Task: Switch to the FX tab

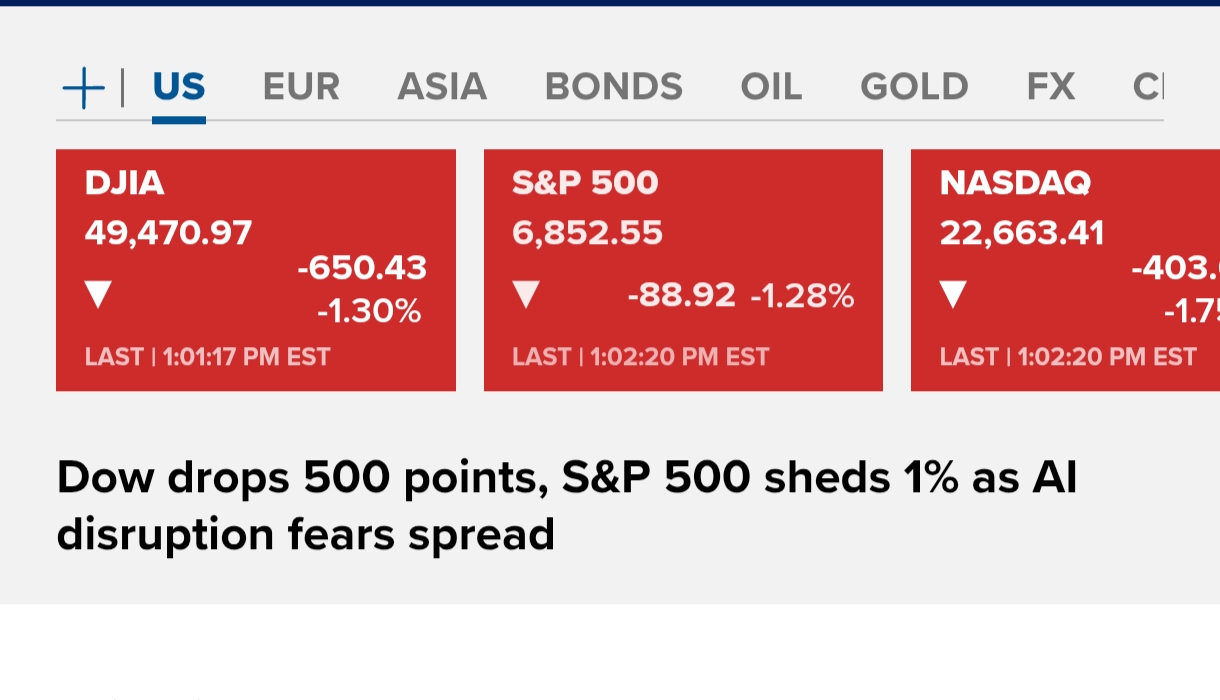Action: tap(1051, 87)
